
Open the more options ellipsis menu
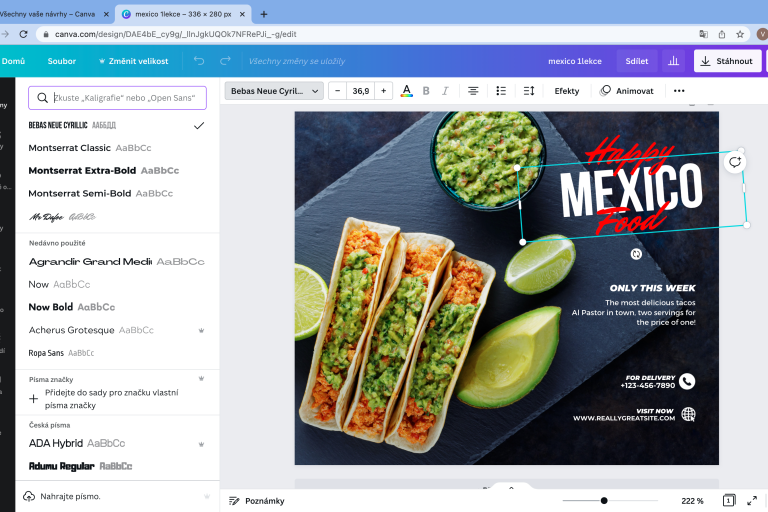(x=679, y=91)
